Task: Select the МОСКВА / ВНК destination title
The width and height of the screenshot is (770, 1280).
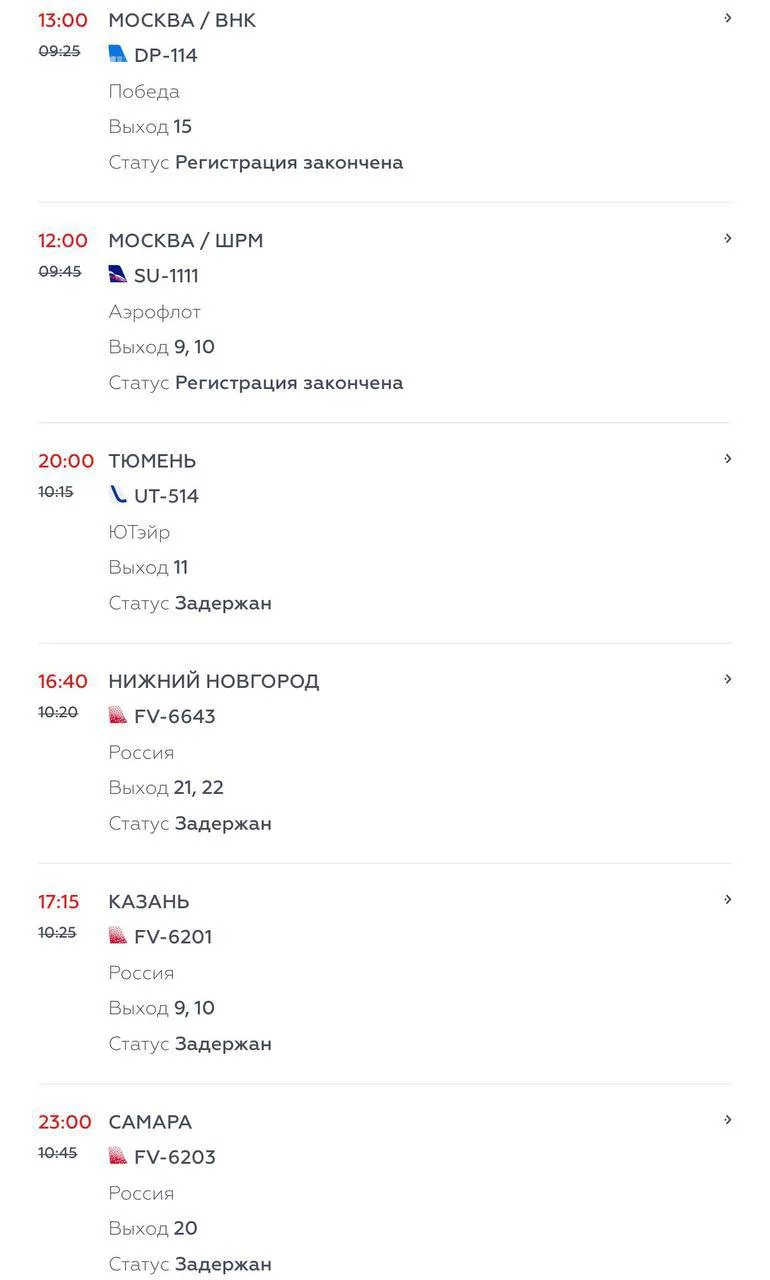Action: pyautogui.click(x=182, y=20)
